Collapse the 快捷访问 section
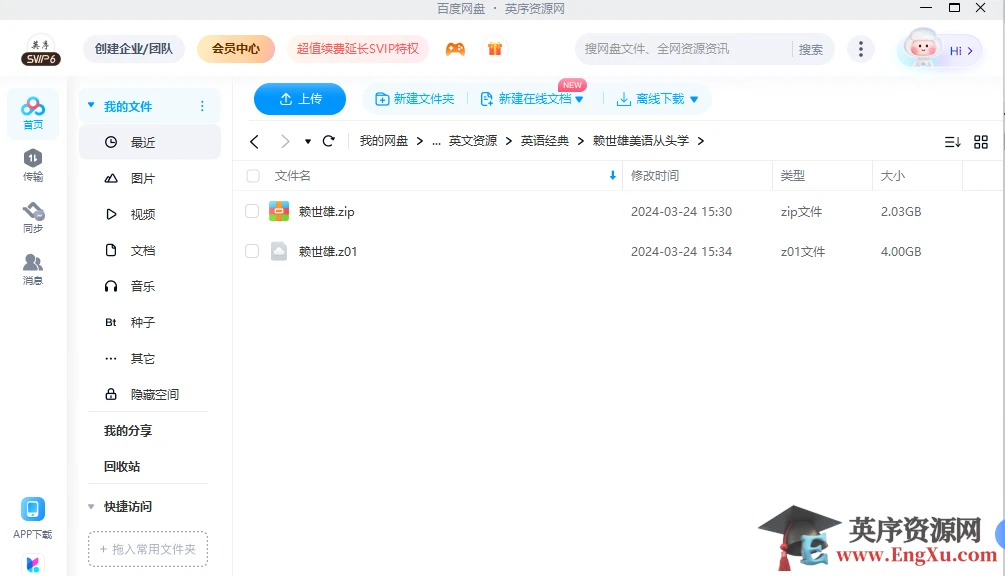This screenshot has height=576, width=1005. pyautogui.click(x=91, y=506)
